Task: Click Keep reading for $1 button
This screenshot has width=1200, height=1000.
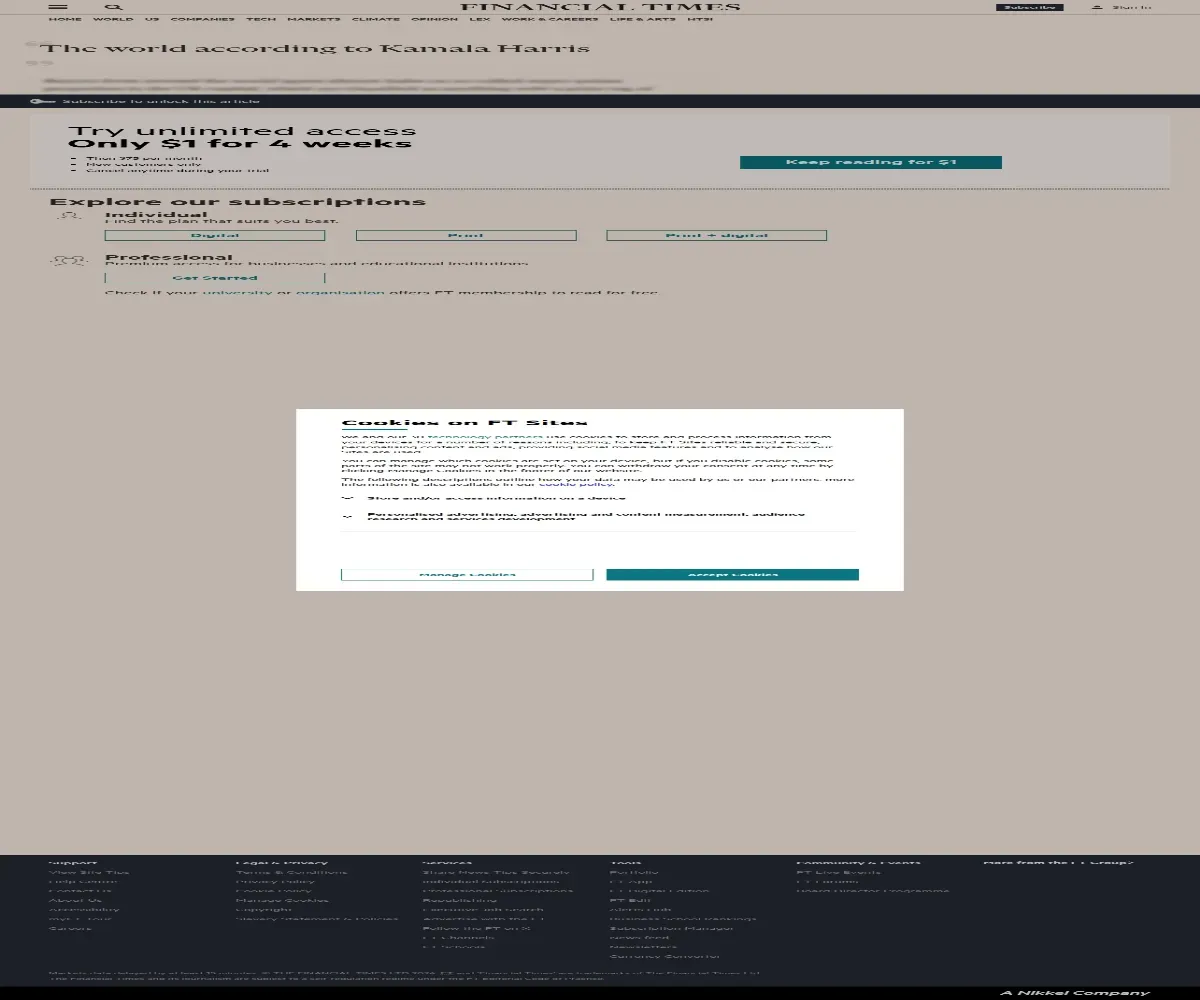Action: point(870,162)
